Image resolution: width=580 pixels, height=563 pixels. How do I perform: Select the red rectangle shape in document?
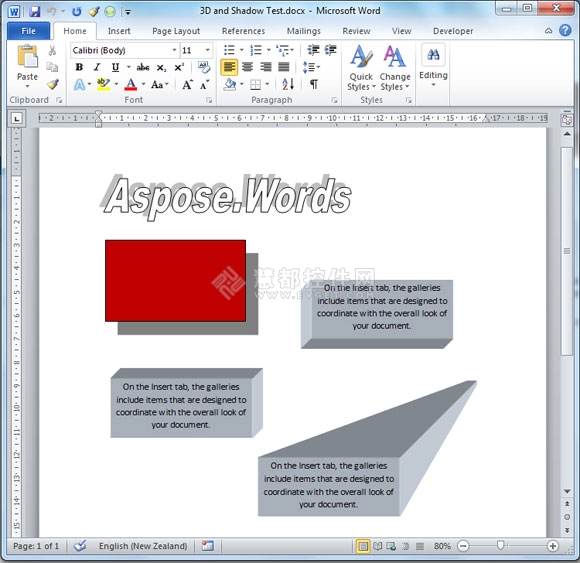[x=175, y=281]
